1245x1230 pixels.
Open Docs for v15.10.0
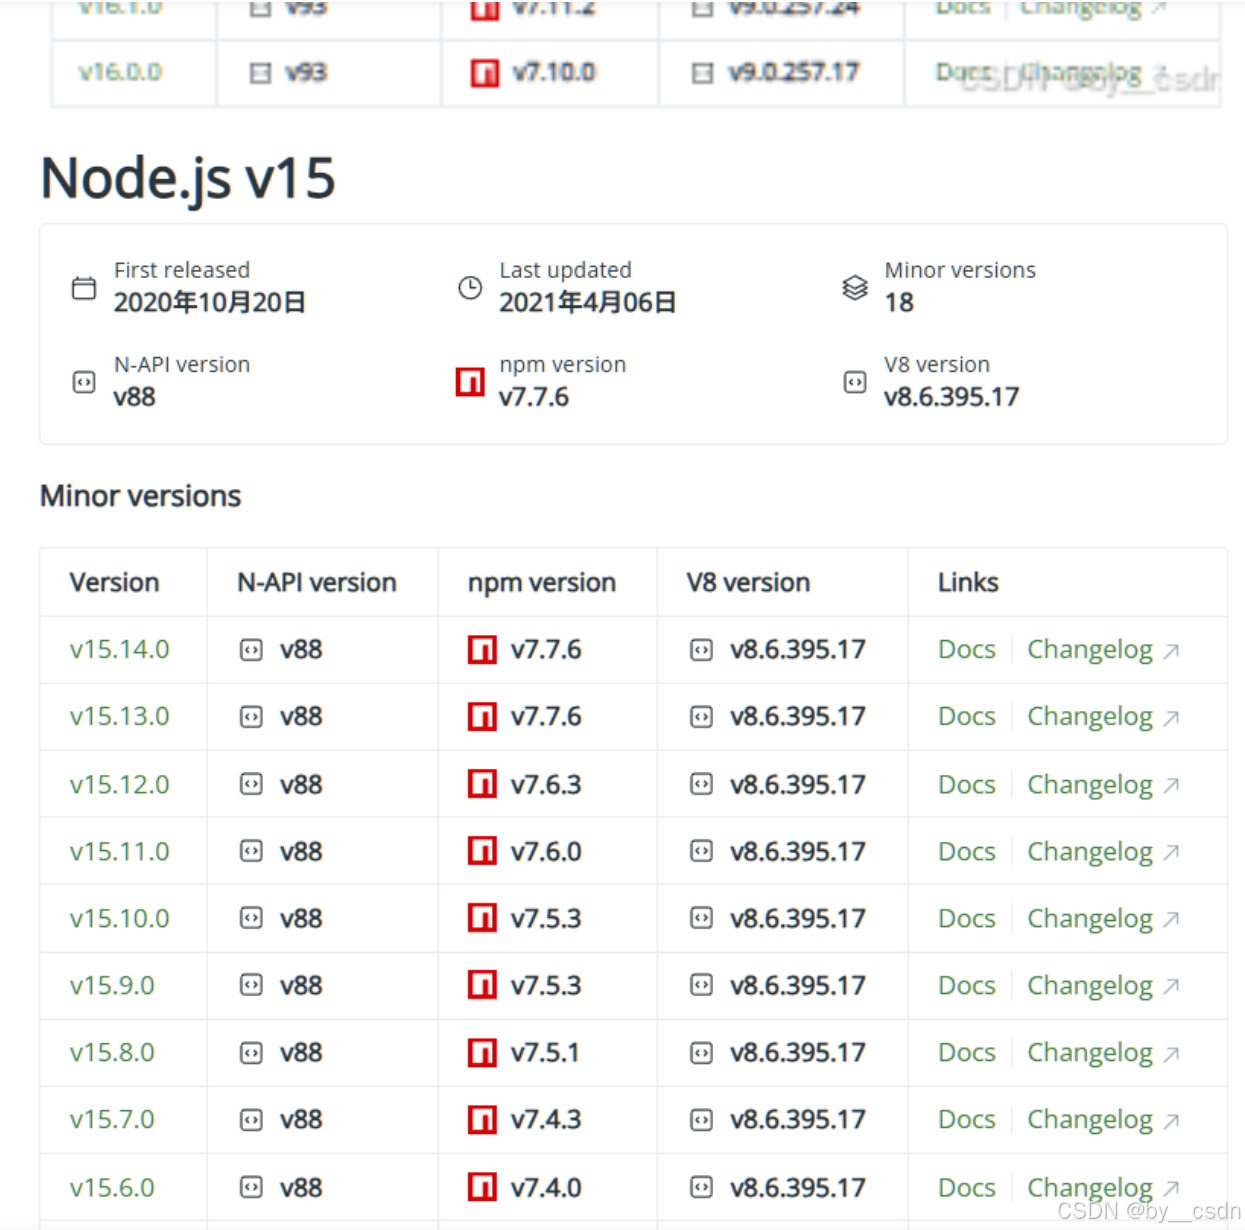pyautogui.click(x=967, y=919)
